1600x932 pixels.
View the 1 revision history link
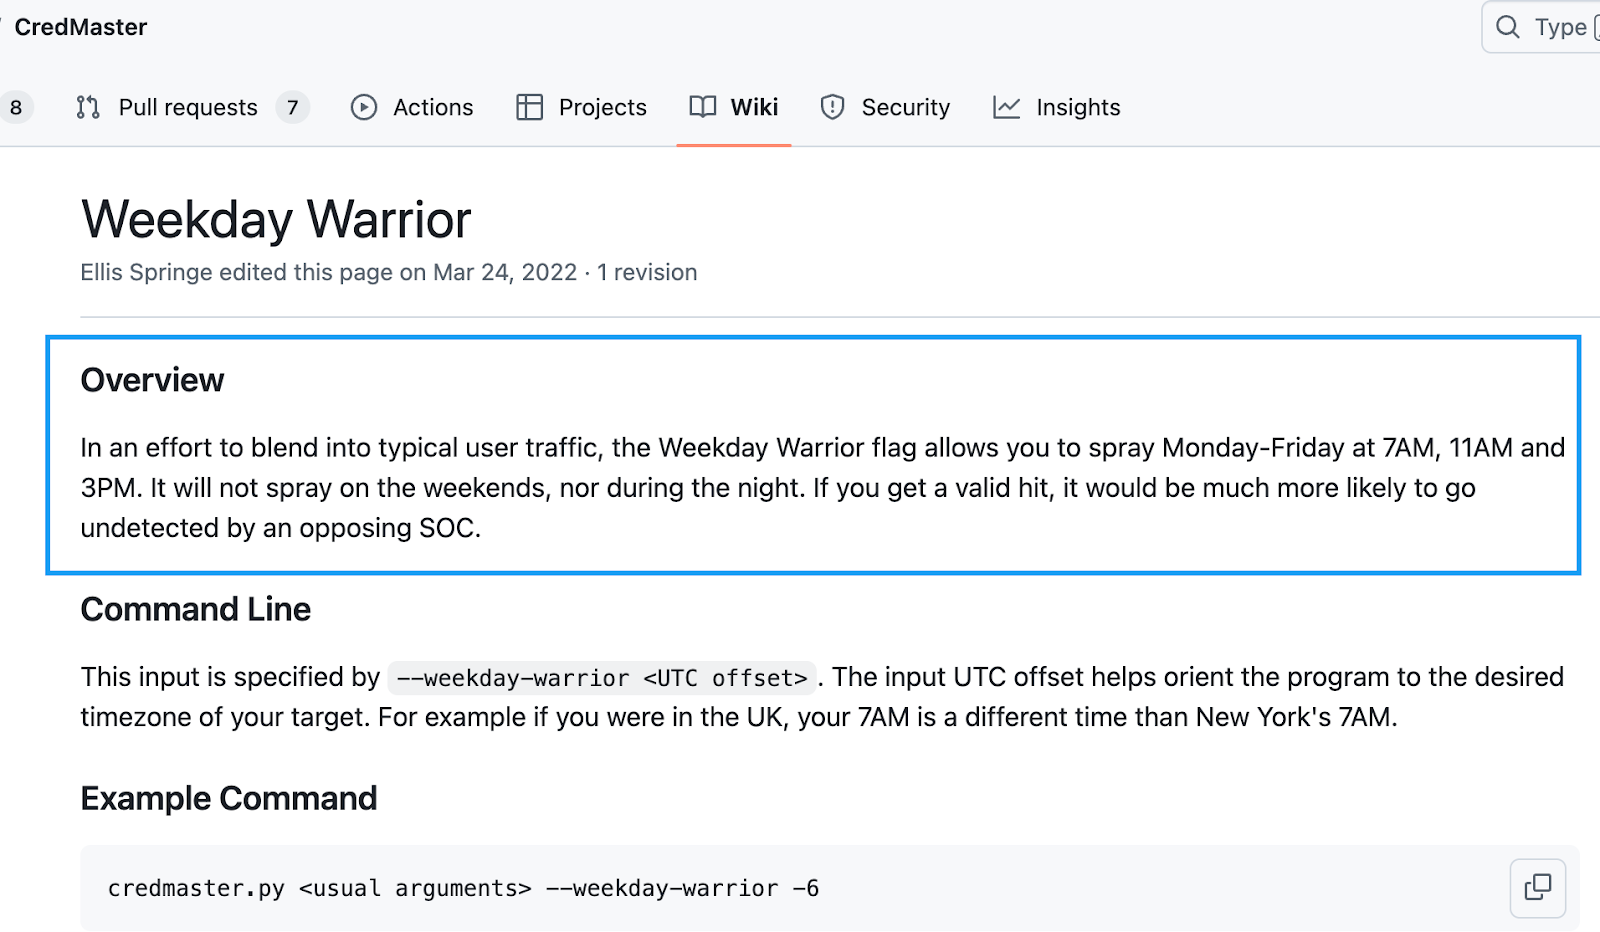click(x=646, y=272)
